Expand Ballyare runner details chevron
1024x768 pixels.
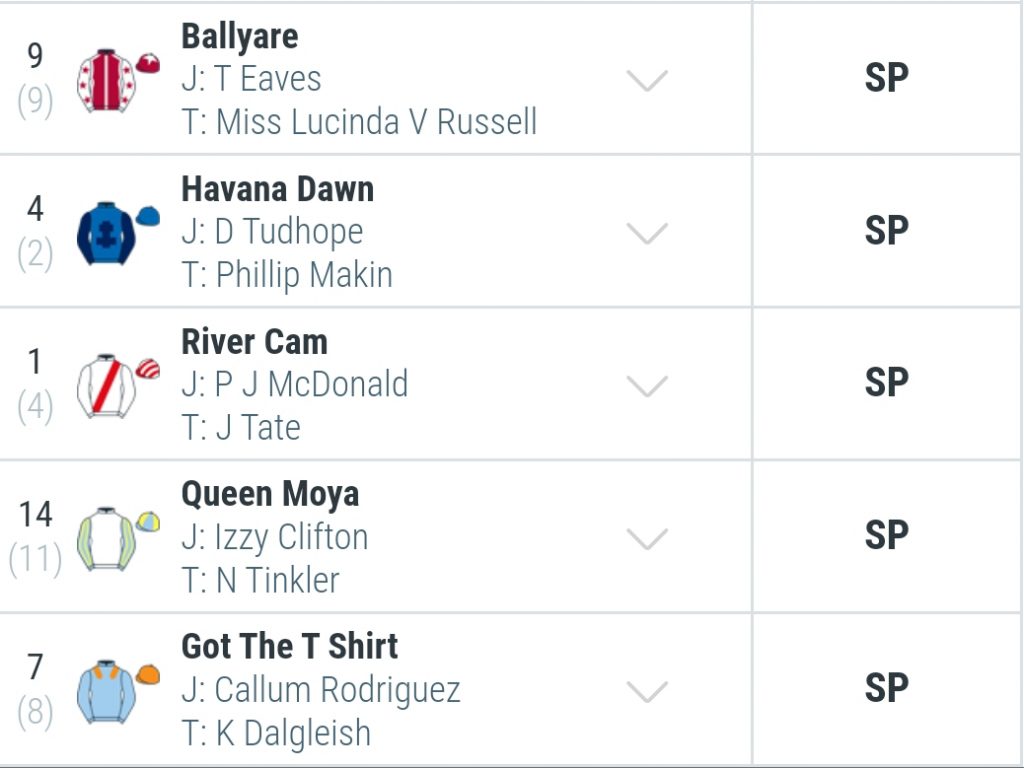pyautogui.click(x=647, y=80)
